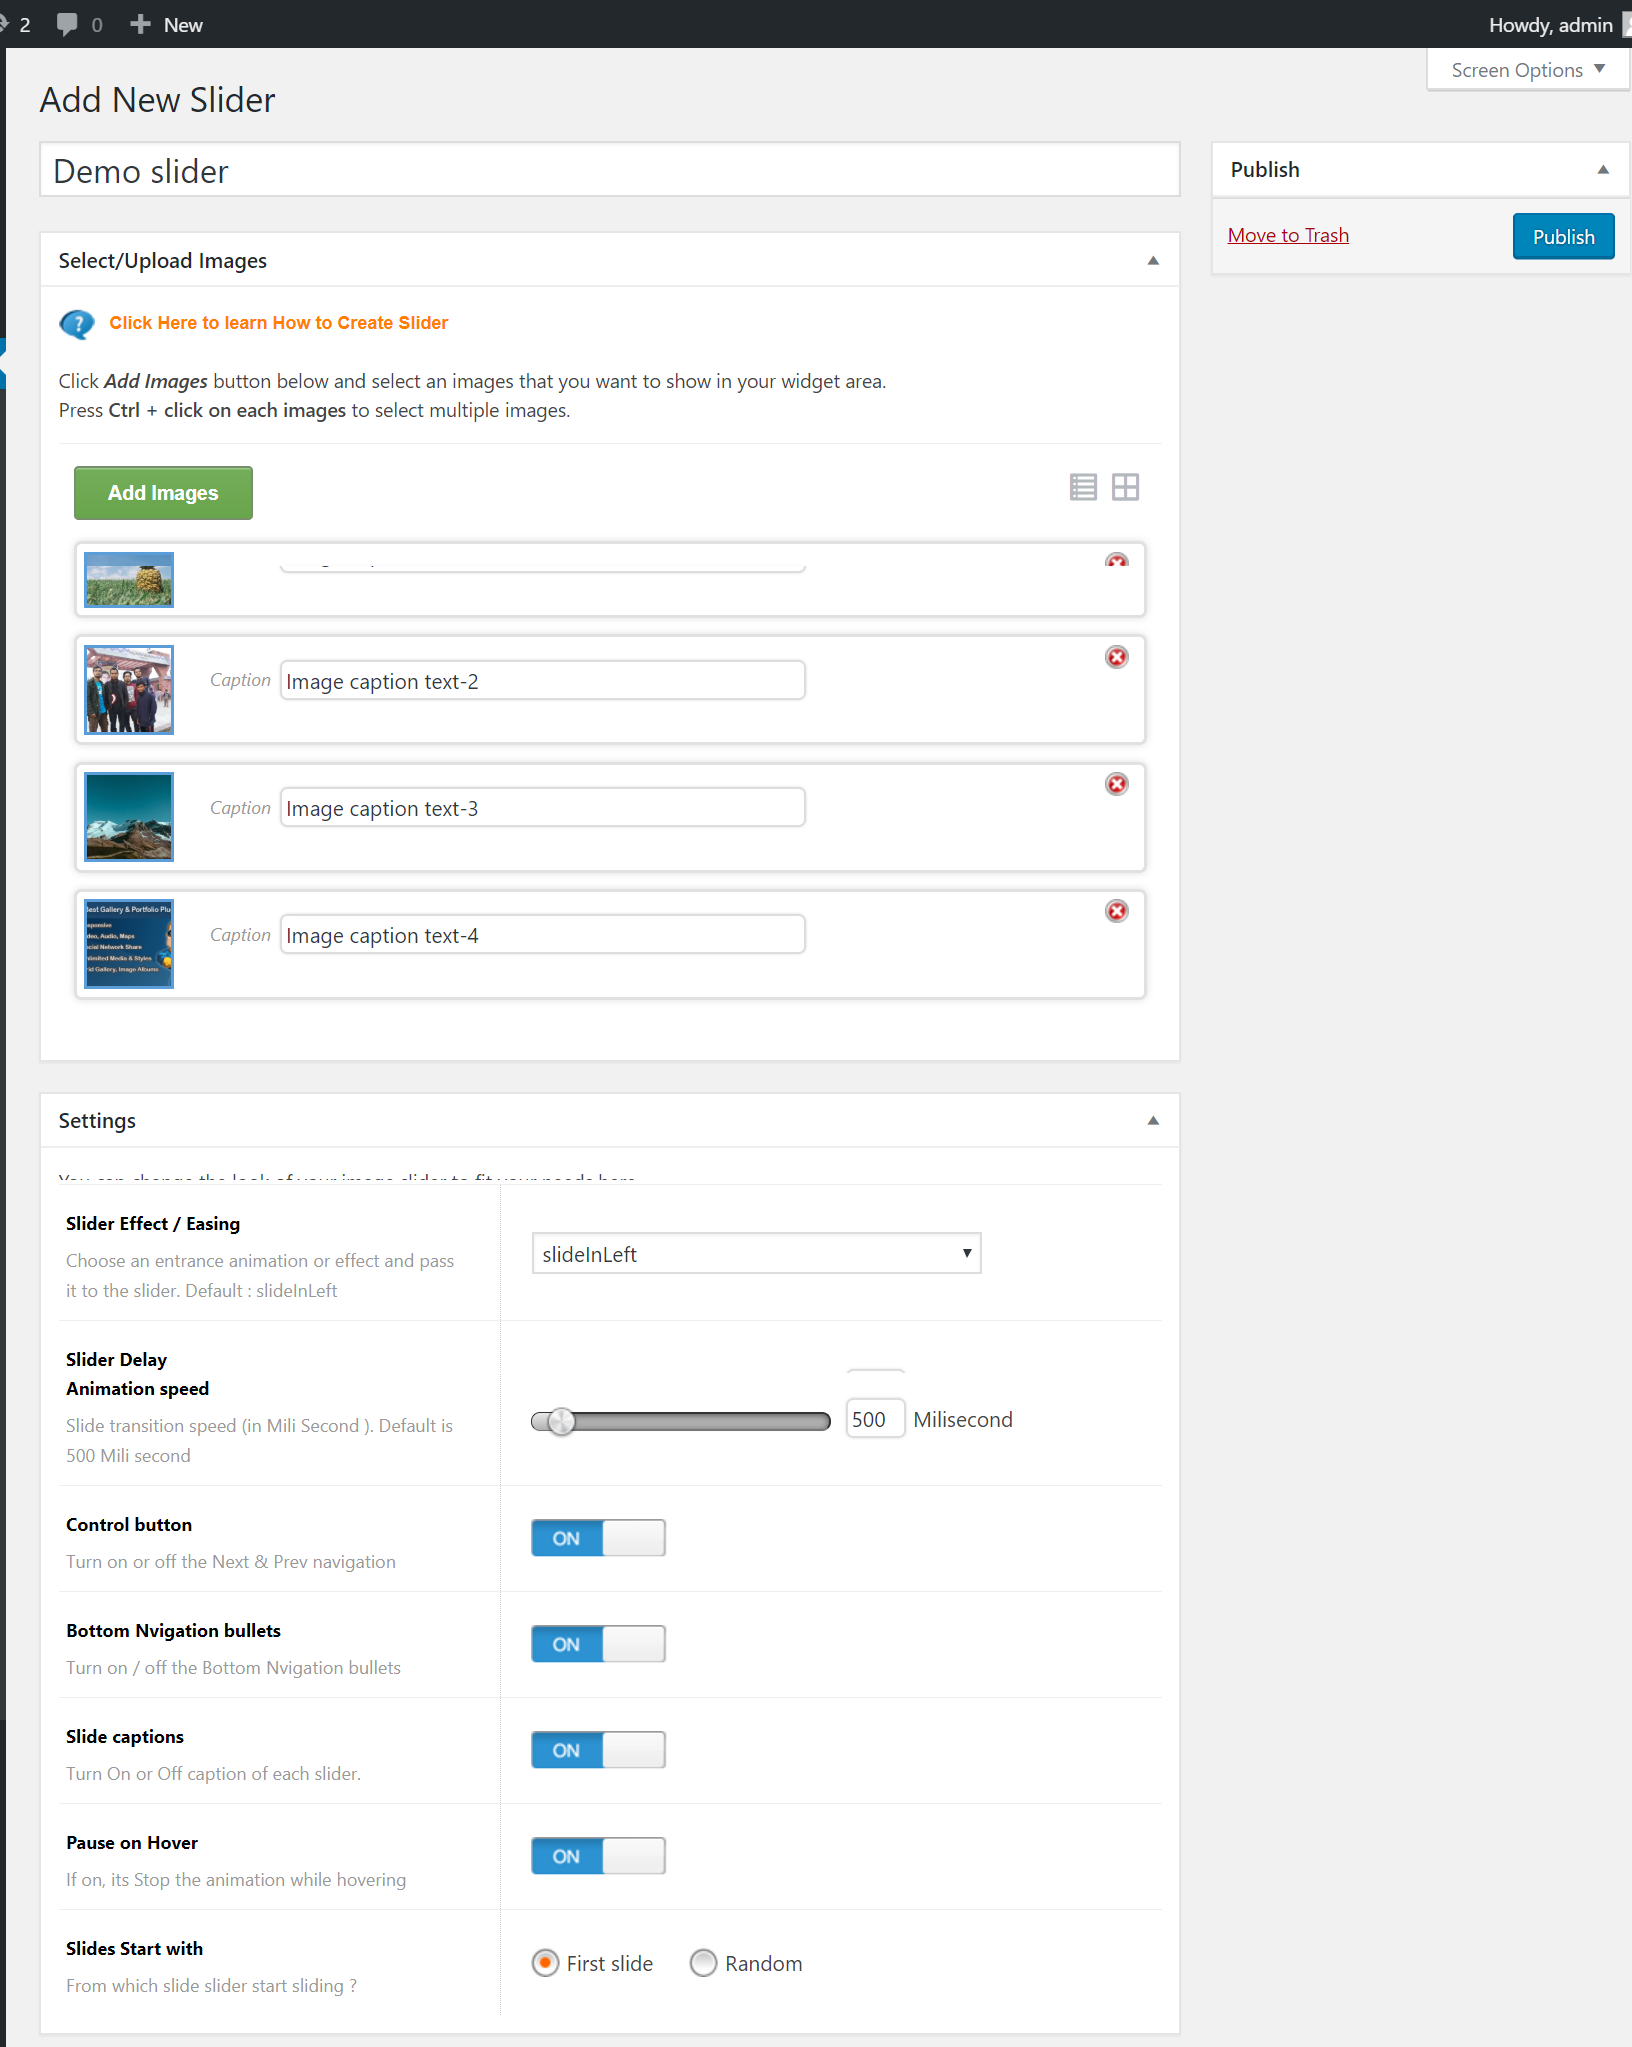Image resolution: width=1632 pixels, height=2047 pixels.
Task: Click the pineapple field thumbnail
Action: 129,580
